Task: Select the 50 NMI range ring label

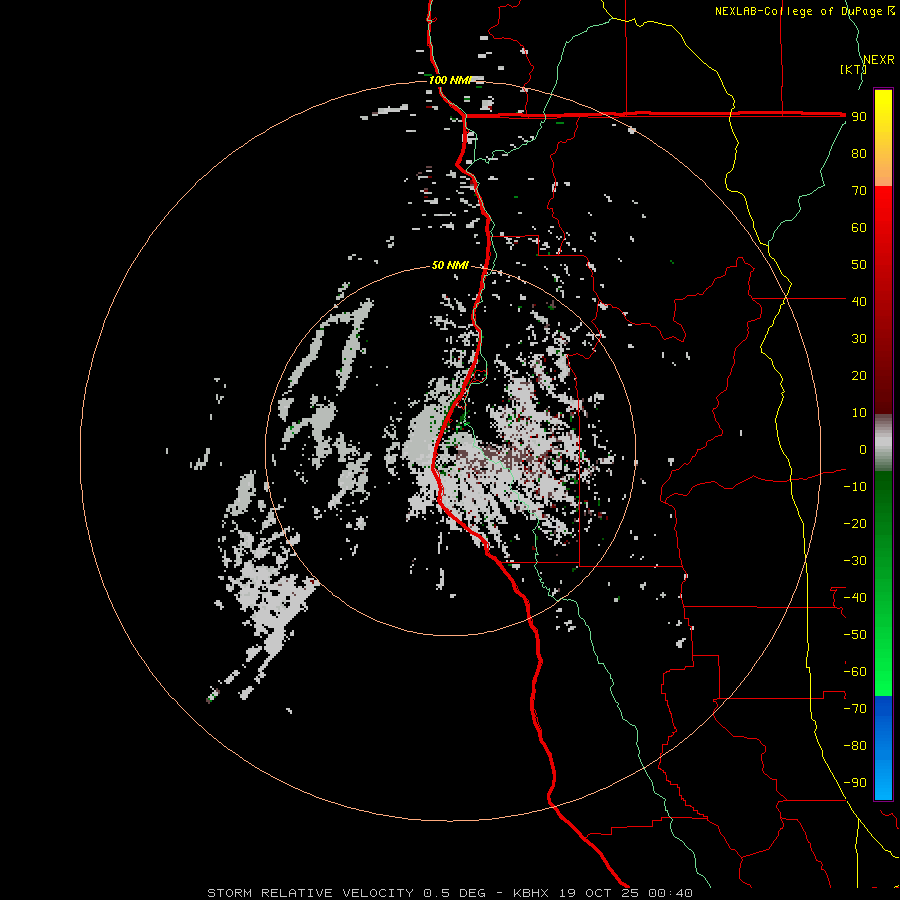Action: (450, 265)
